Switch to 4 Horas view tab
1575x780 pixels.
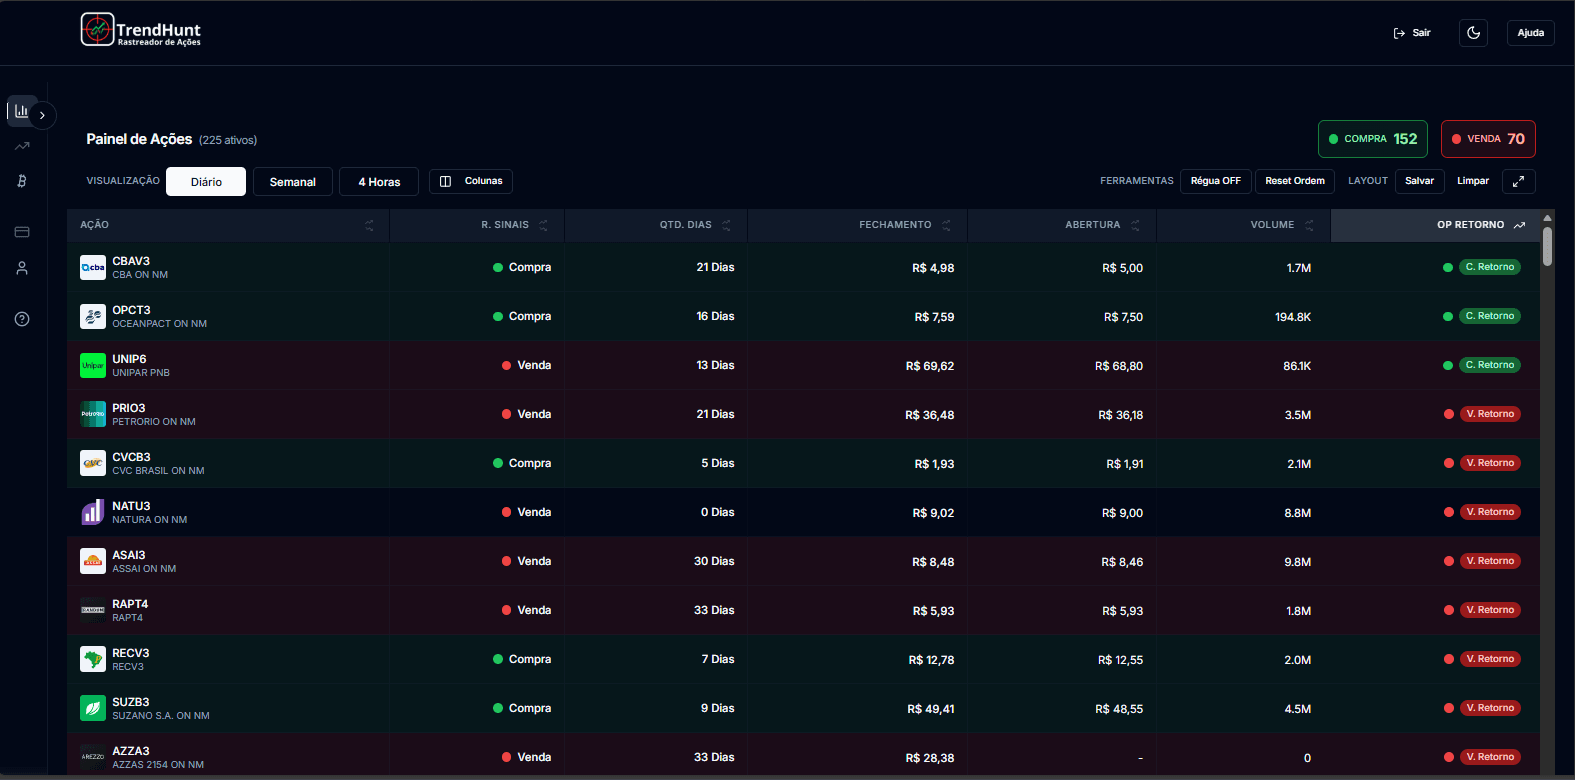pyautogui.click(x=379, y=182)
